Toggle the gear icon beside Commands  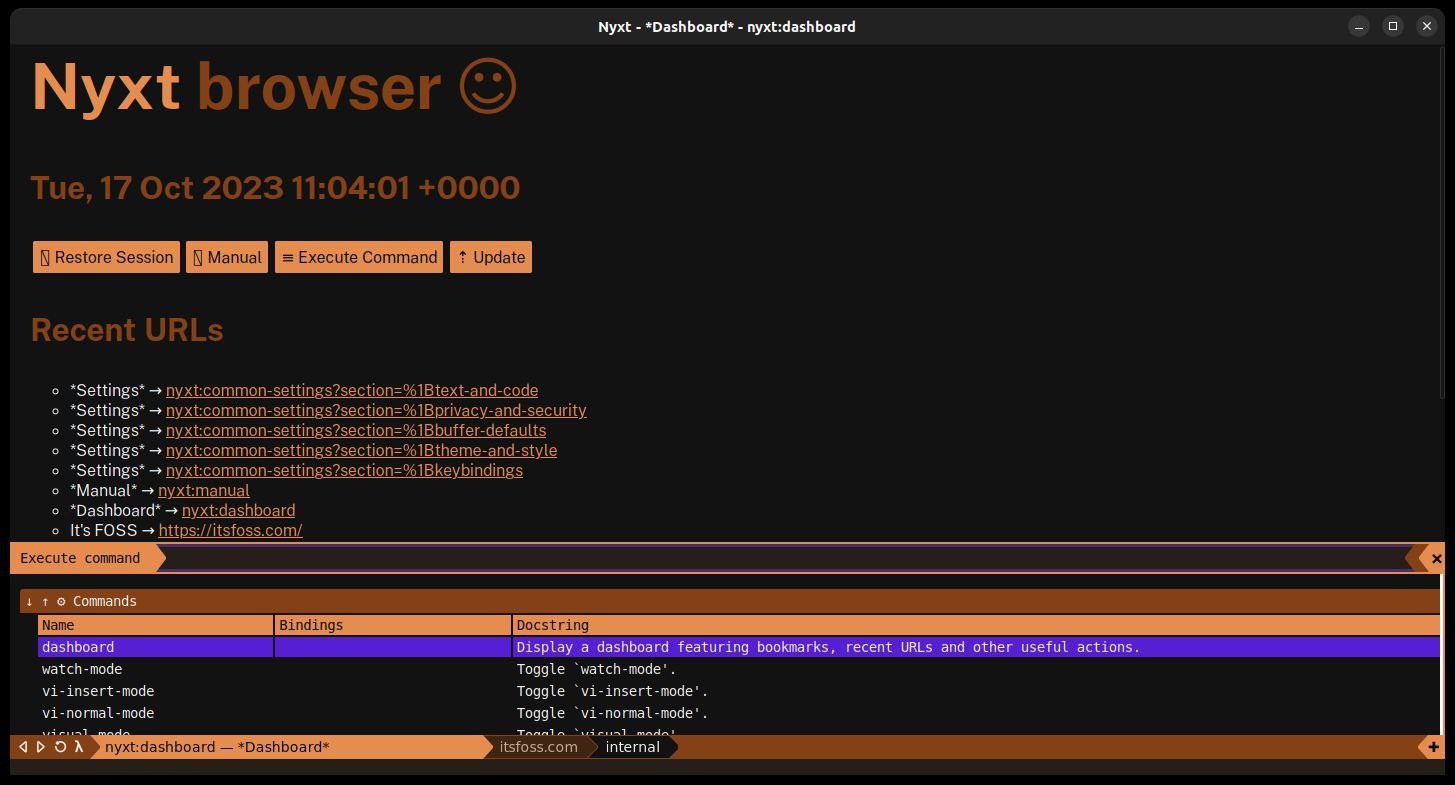61,601
